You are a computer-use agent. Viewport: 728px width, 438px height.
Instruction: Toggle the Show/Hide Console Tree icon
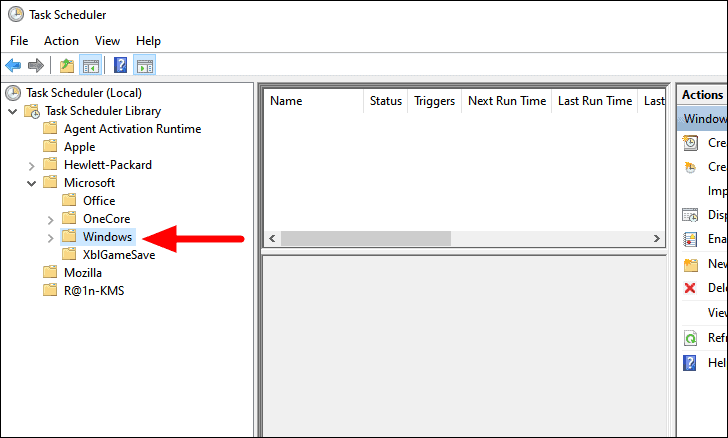pos(91,65)
